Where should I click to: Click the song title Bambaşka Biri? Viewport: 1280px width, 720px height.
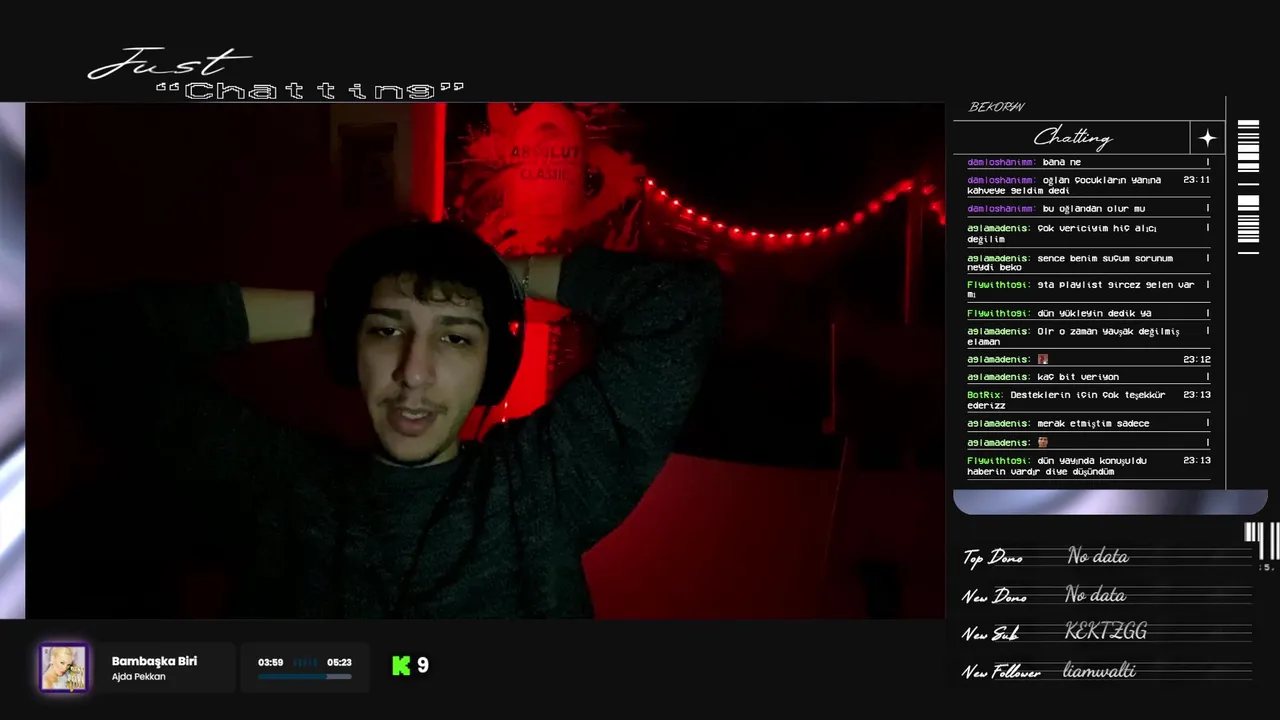(x=154, y=661)
